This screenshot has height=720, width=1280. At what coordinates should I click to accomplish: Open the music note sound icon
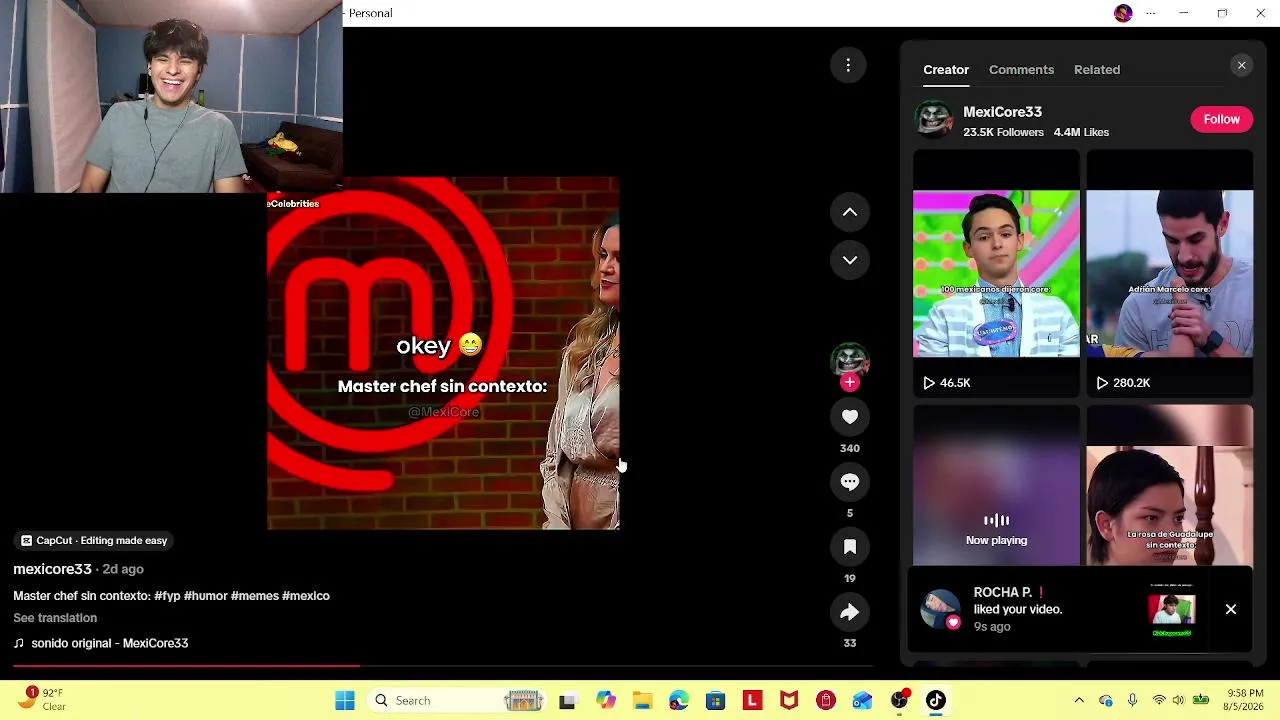pos(19,643)
